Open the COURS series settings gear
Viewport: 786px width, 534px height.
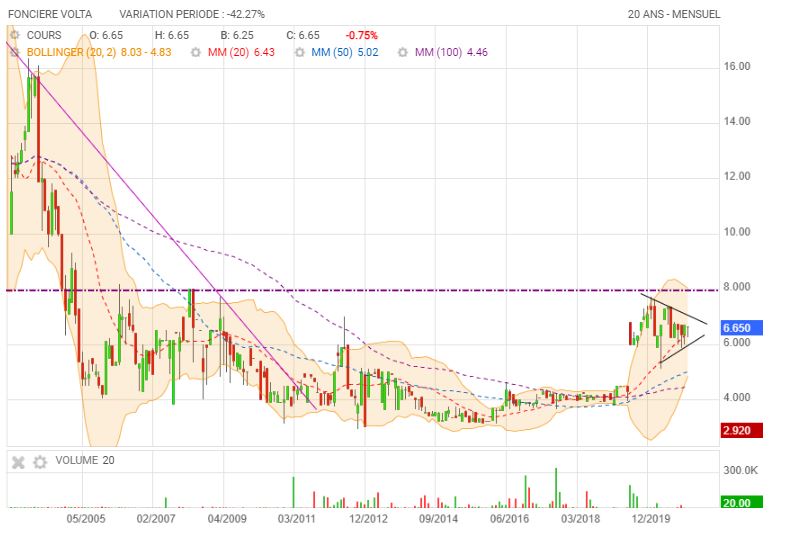point(15,35)
